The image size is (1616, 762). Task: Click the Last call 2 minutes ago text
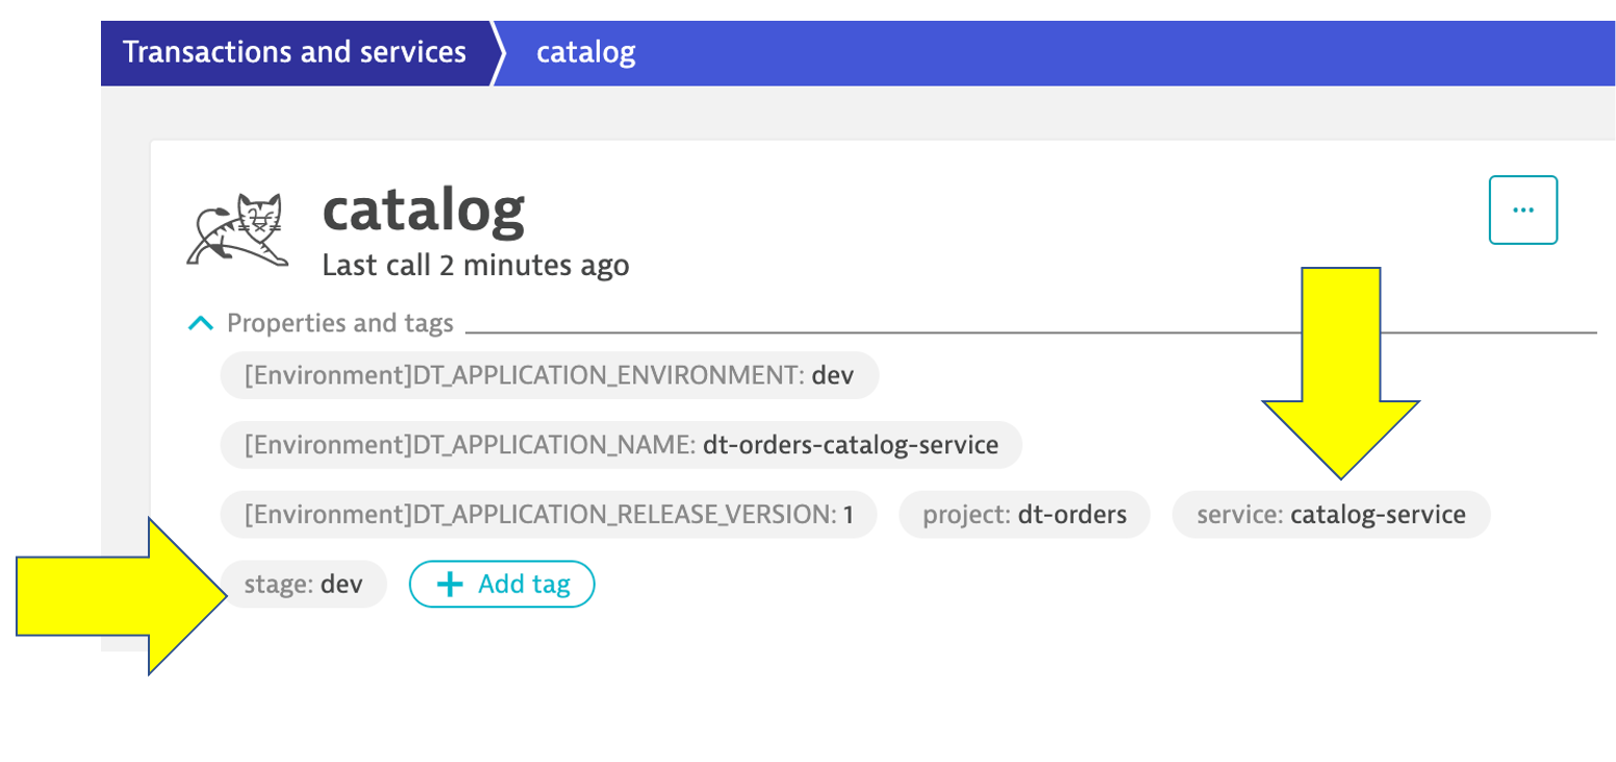coord(475,265)
